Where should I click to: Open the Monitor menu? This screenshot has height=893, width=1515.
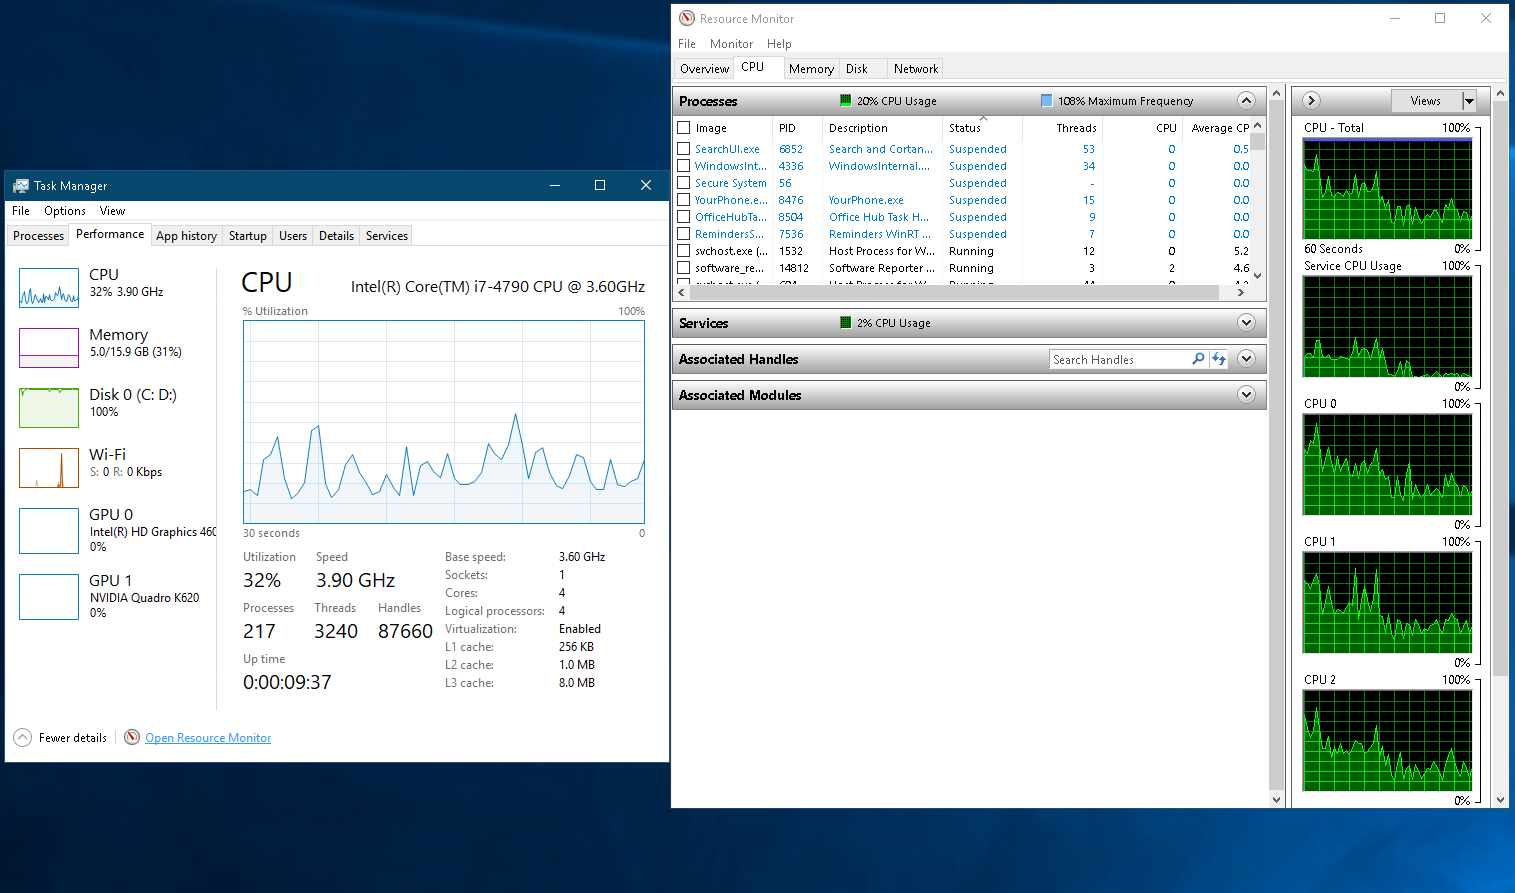tap(731, 44)
